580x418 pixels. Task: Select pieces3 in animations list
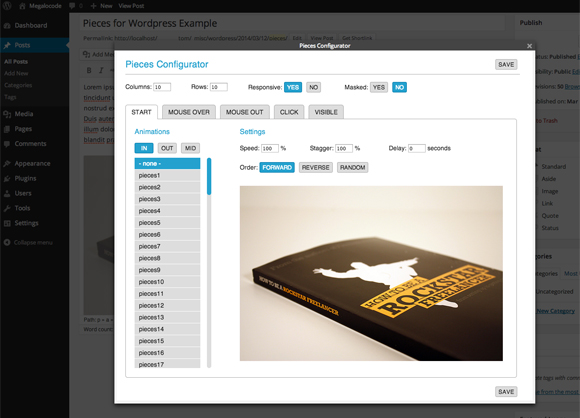click(x=167, y=199)
